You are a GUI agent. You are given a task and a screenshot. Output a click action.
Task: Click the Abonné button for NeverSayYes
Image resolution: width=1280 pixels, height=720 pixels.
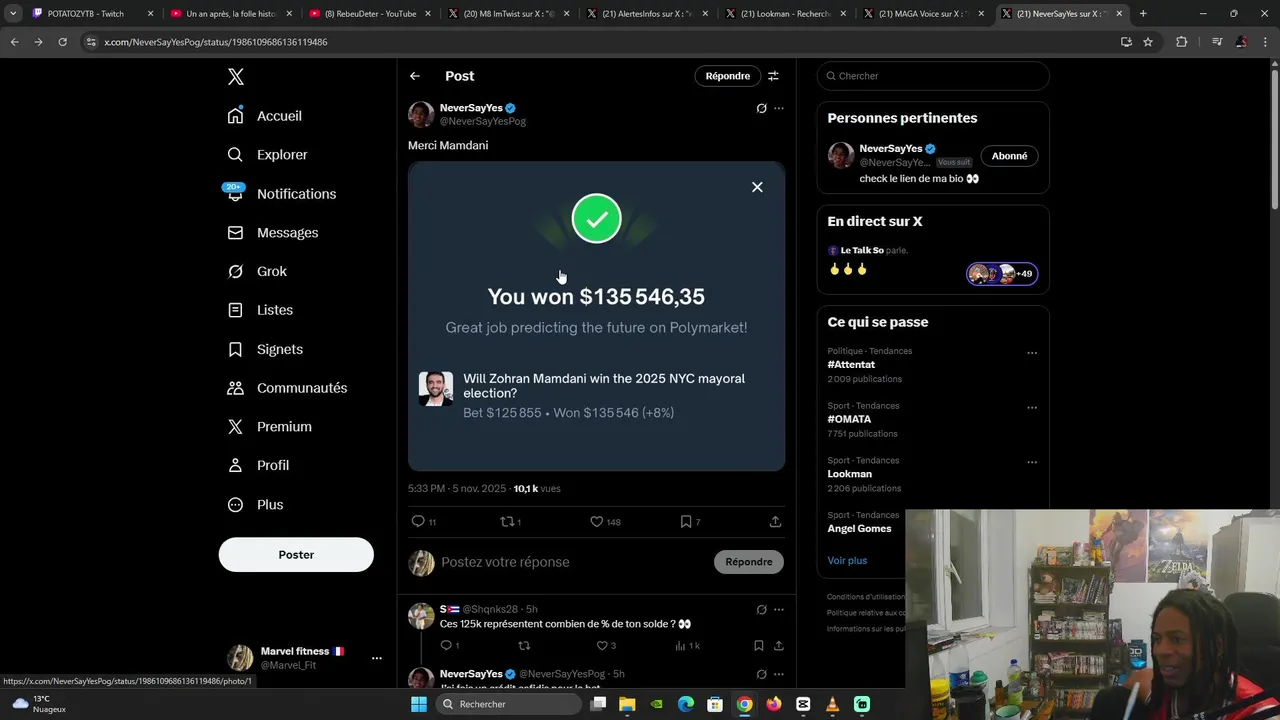(x=1009, y=156)
